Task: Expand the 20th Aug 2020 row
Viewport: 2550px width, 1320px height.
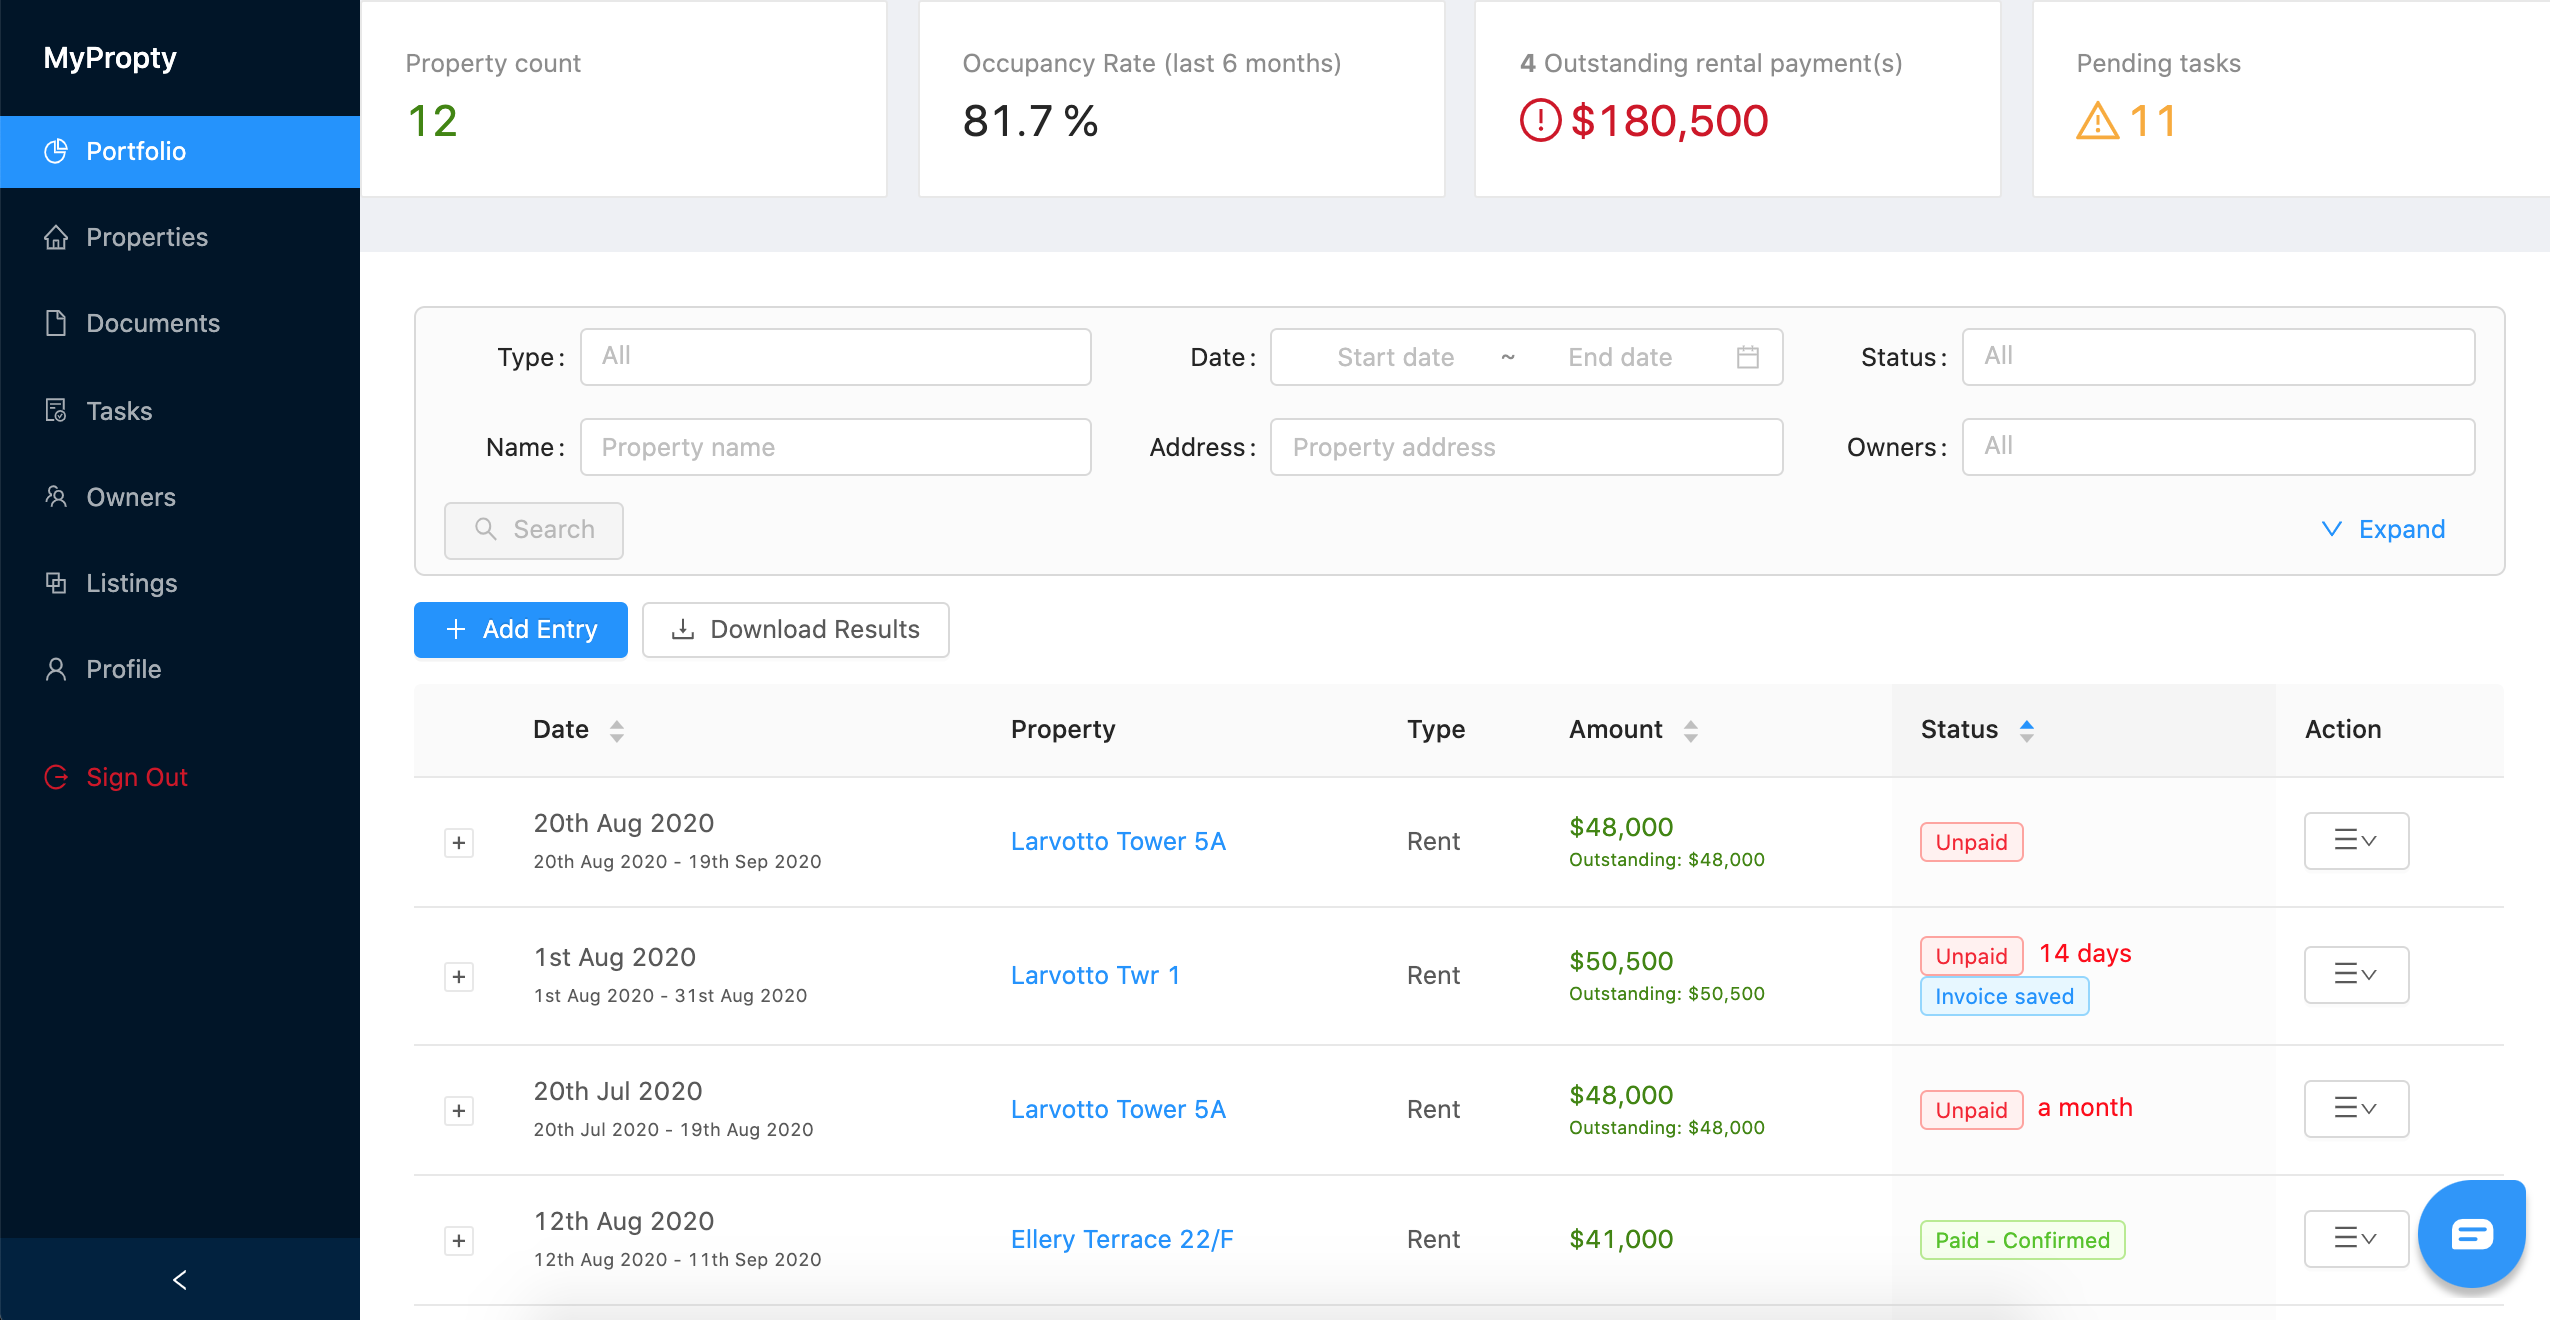Action: 459,843
